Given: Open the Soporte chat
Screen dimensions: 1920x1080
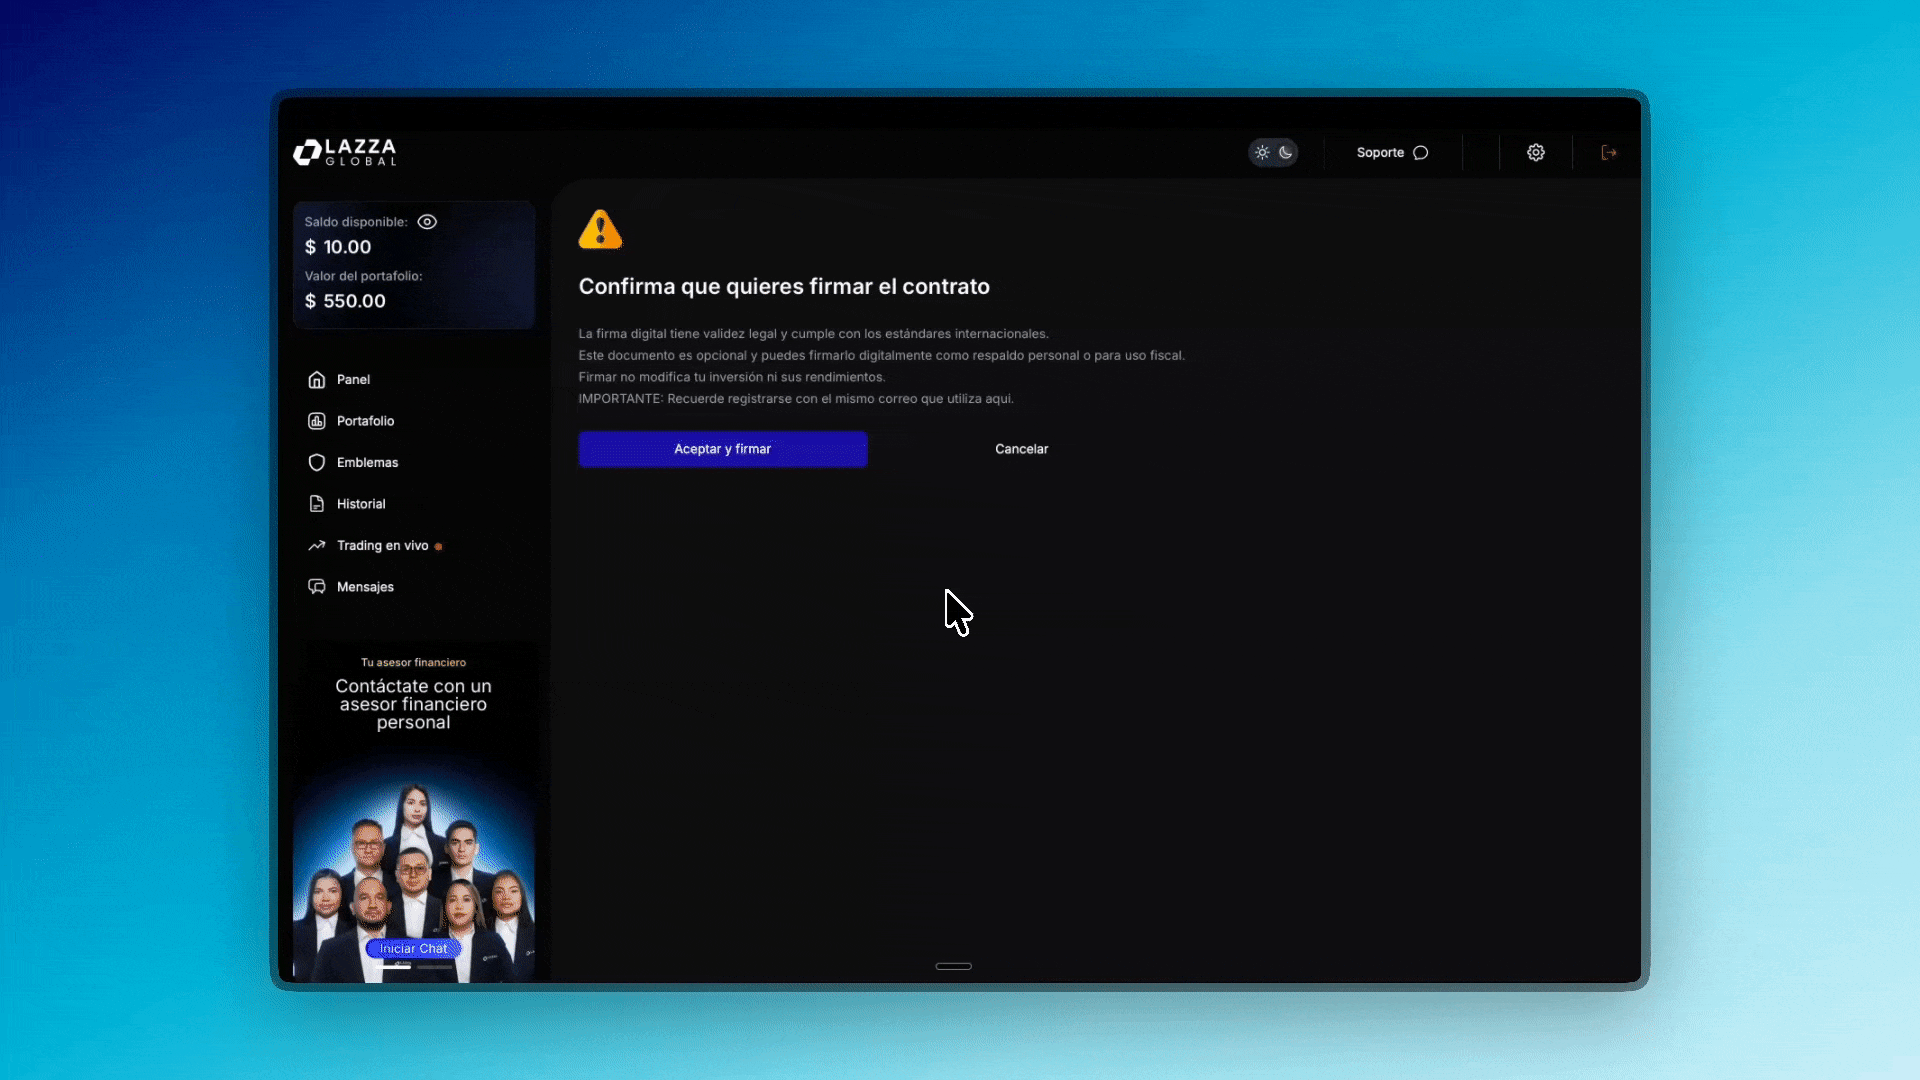Looking at the screenshot, I should [x=1392, y=153].
